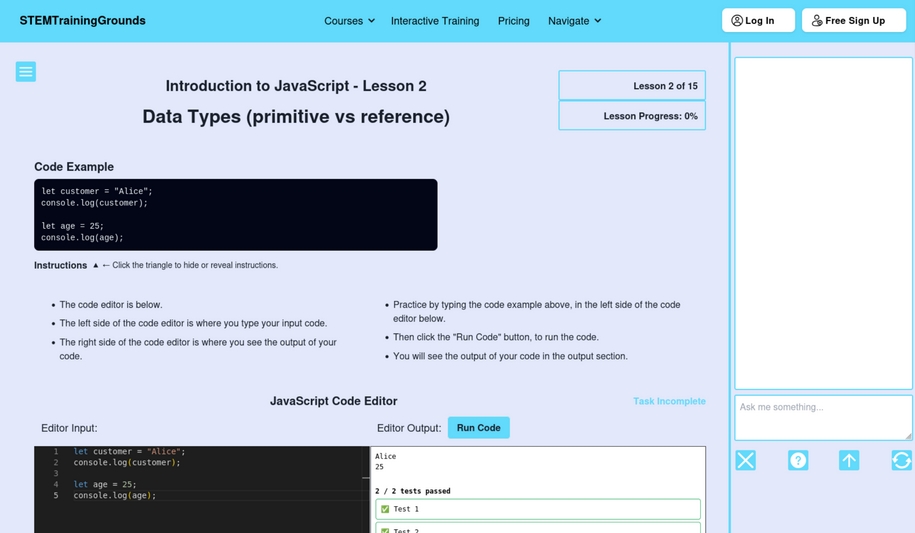Click the Lesson Progress: 0% indicator

pos(632,116)
